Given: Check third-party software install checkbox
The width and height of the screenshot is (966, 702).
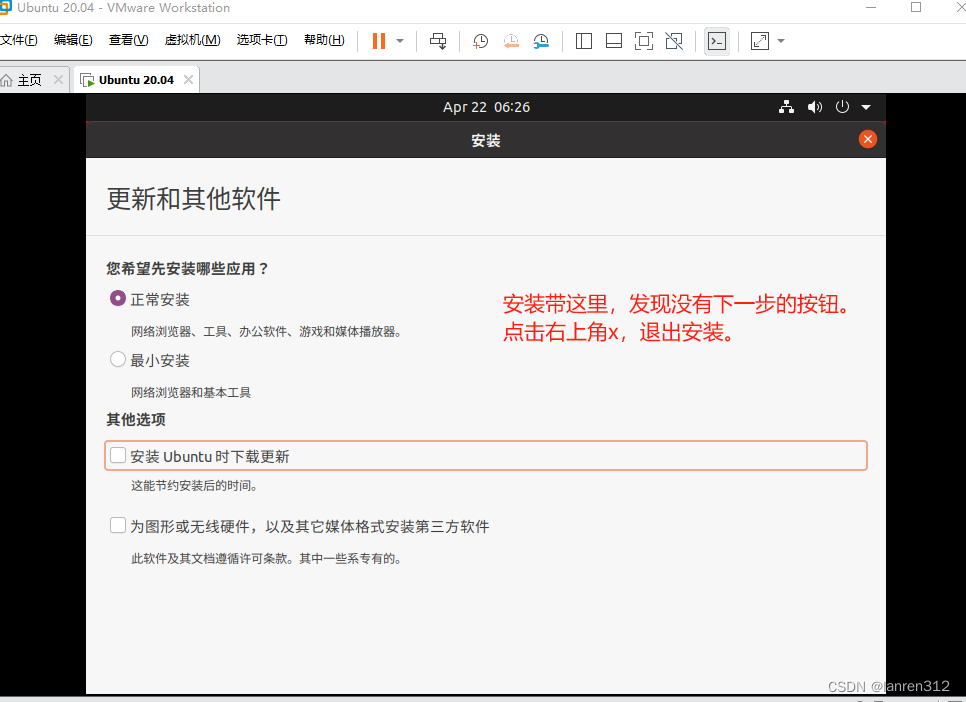Looking at the screenshot, I should coord(118,525).
